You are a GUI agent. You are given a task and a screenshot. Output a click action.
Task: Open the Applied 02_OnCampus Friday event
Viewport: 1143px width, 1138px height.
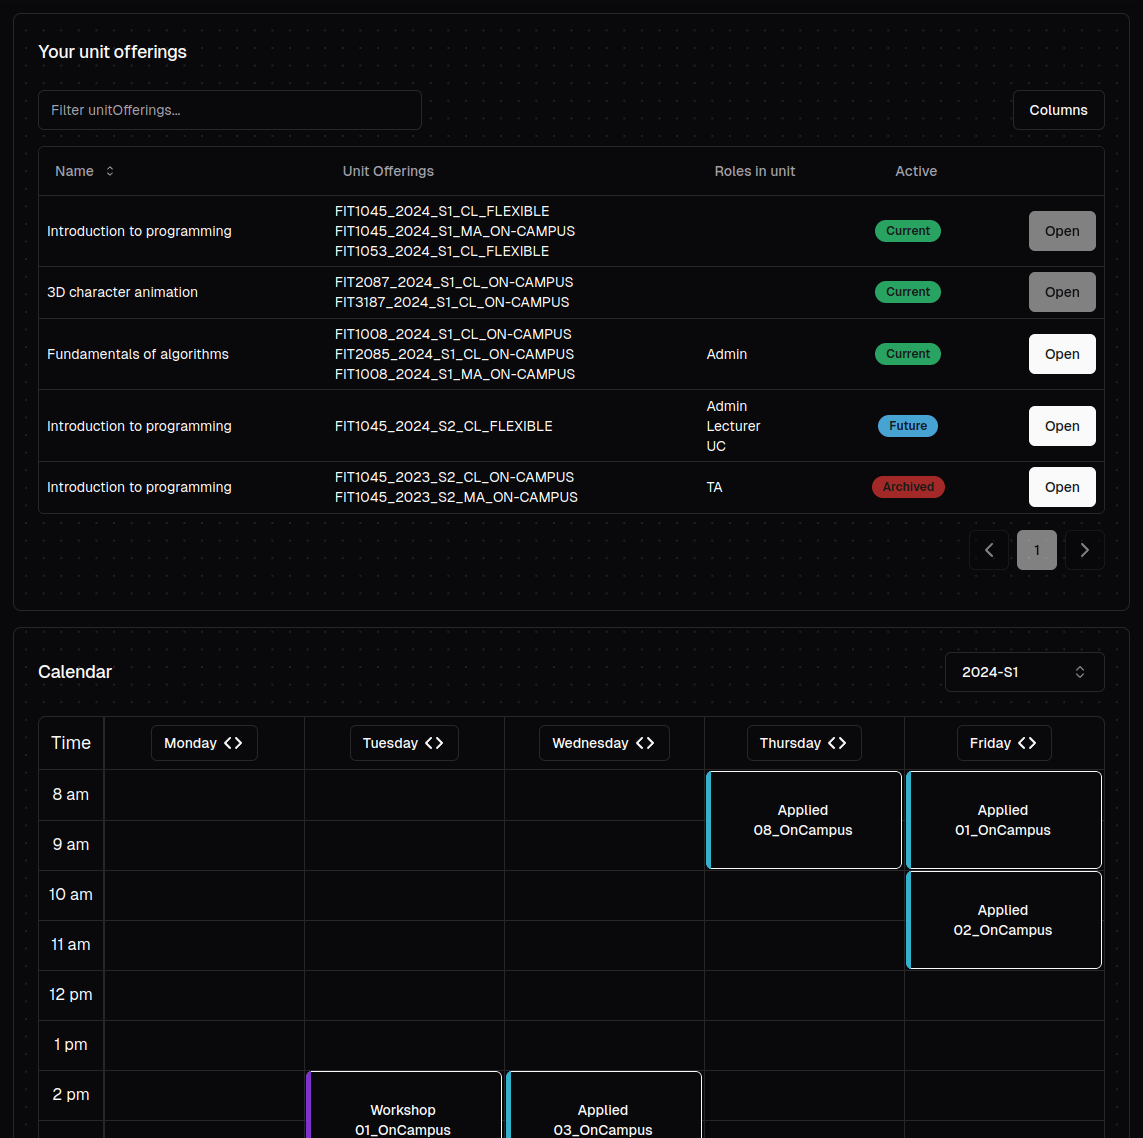coord(1004,920)
